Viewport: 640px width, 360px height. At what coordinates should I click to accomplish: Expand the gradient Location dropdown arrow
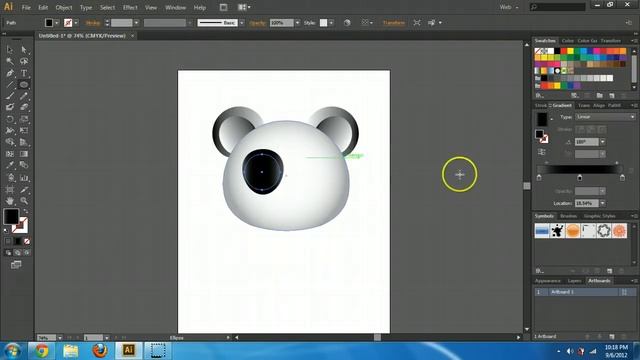pos(602,203)
